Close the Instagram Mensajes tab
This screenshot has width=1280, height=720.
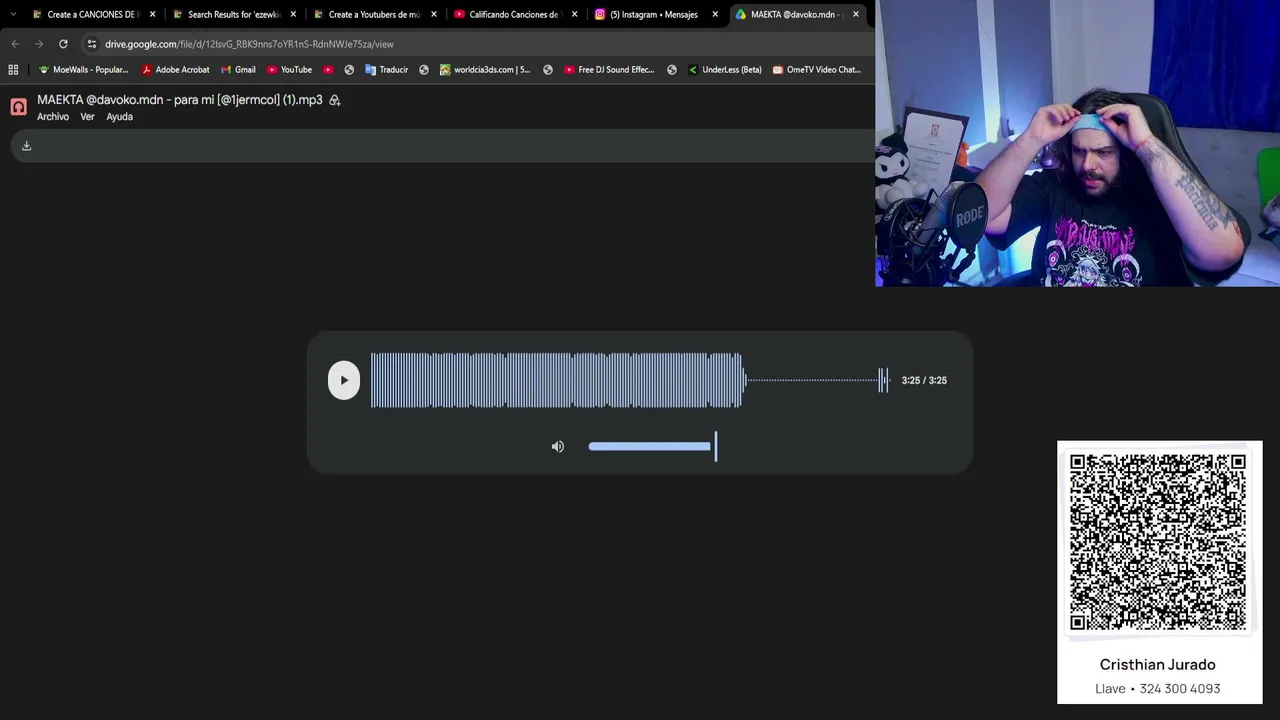point(715,14)
